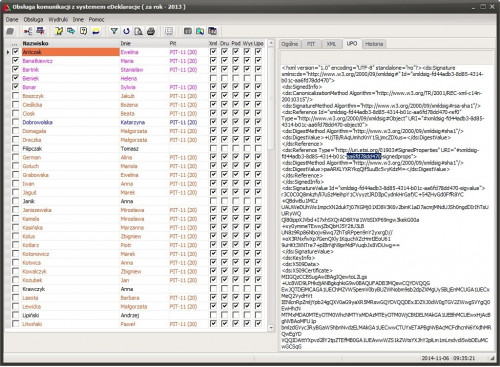Click the greyed-out monitor toolbar icon
Screen dimensions: 500x367
tap(169, 31)
